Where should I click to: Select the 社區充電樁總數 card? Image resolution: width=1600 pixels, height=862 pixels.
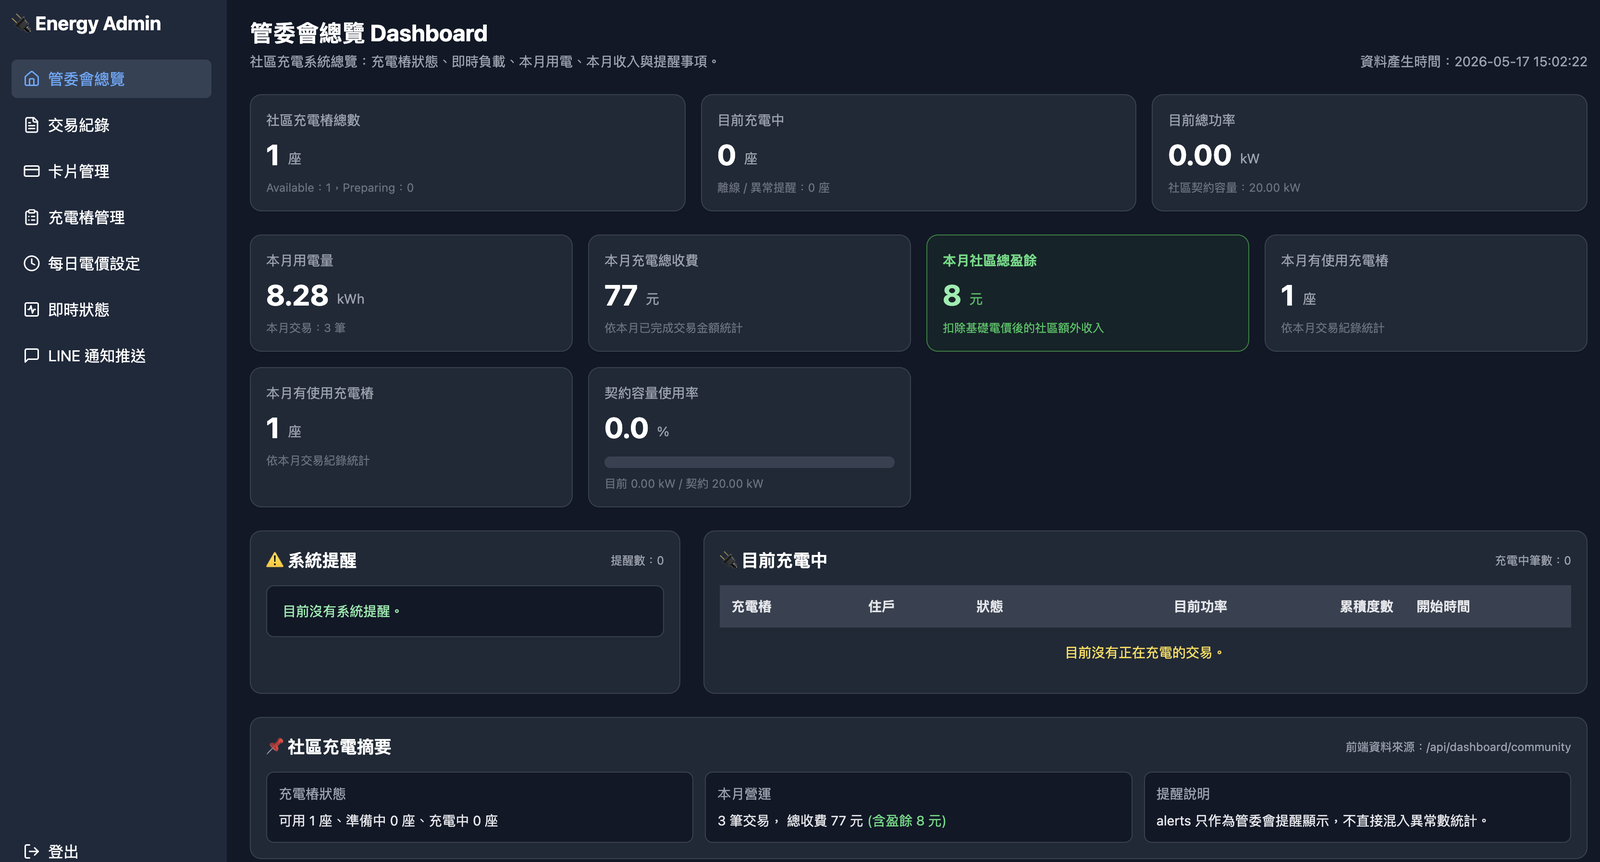tap(467, 153)
